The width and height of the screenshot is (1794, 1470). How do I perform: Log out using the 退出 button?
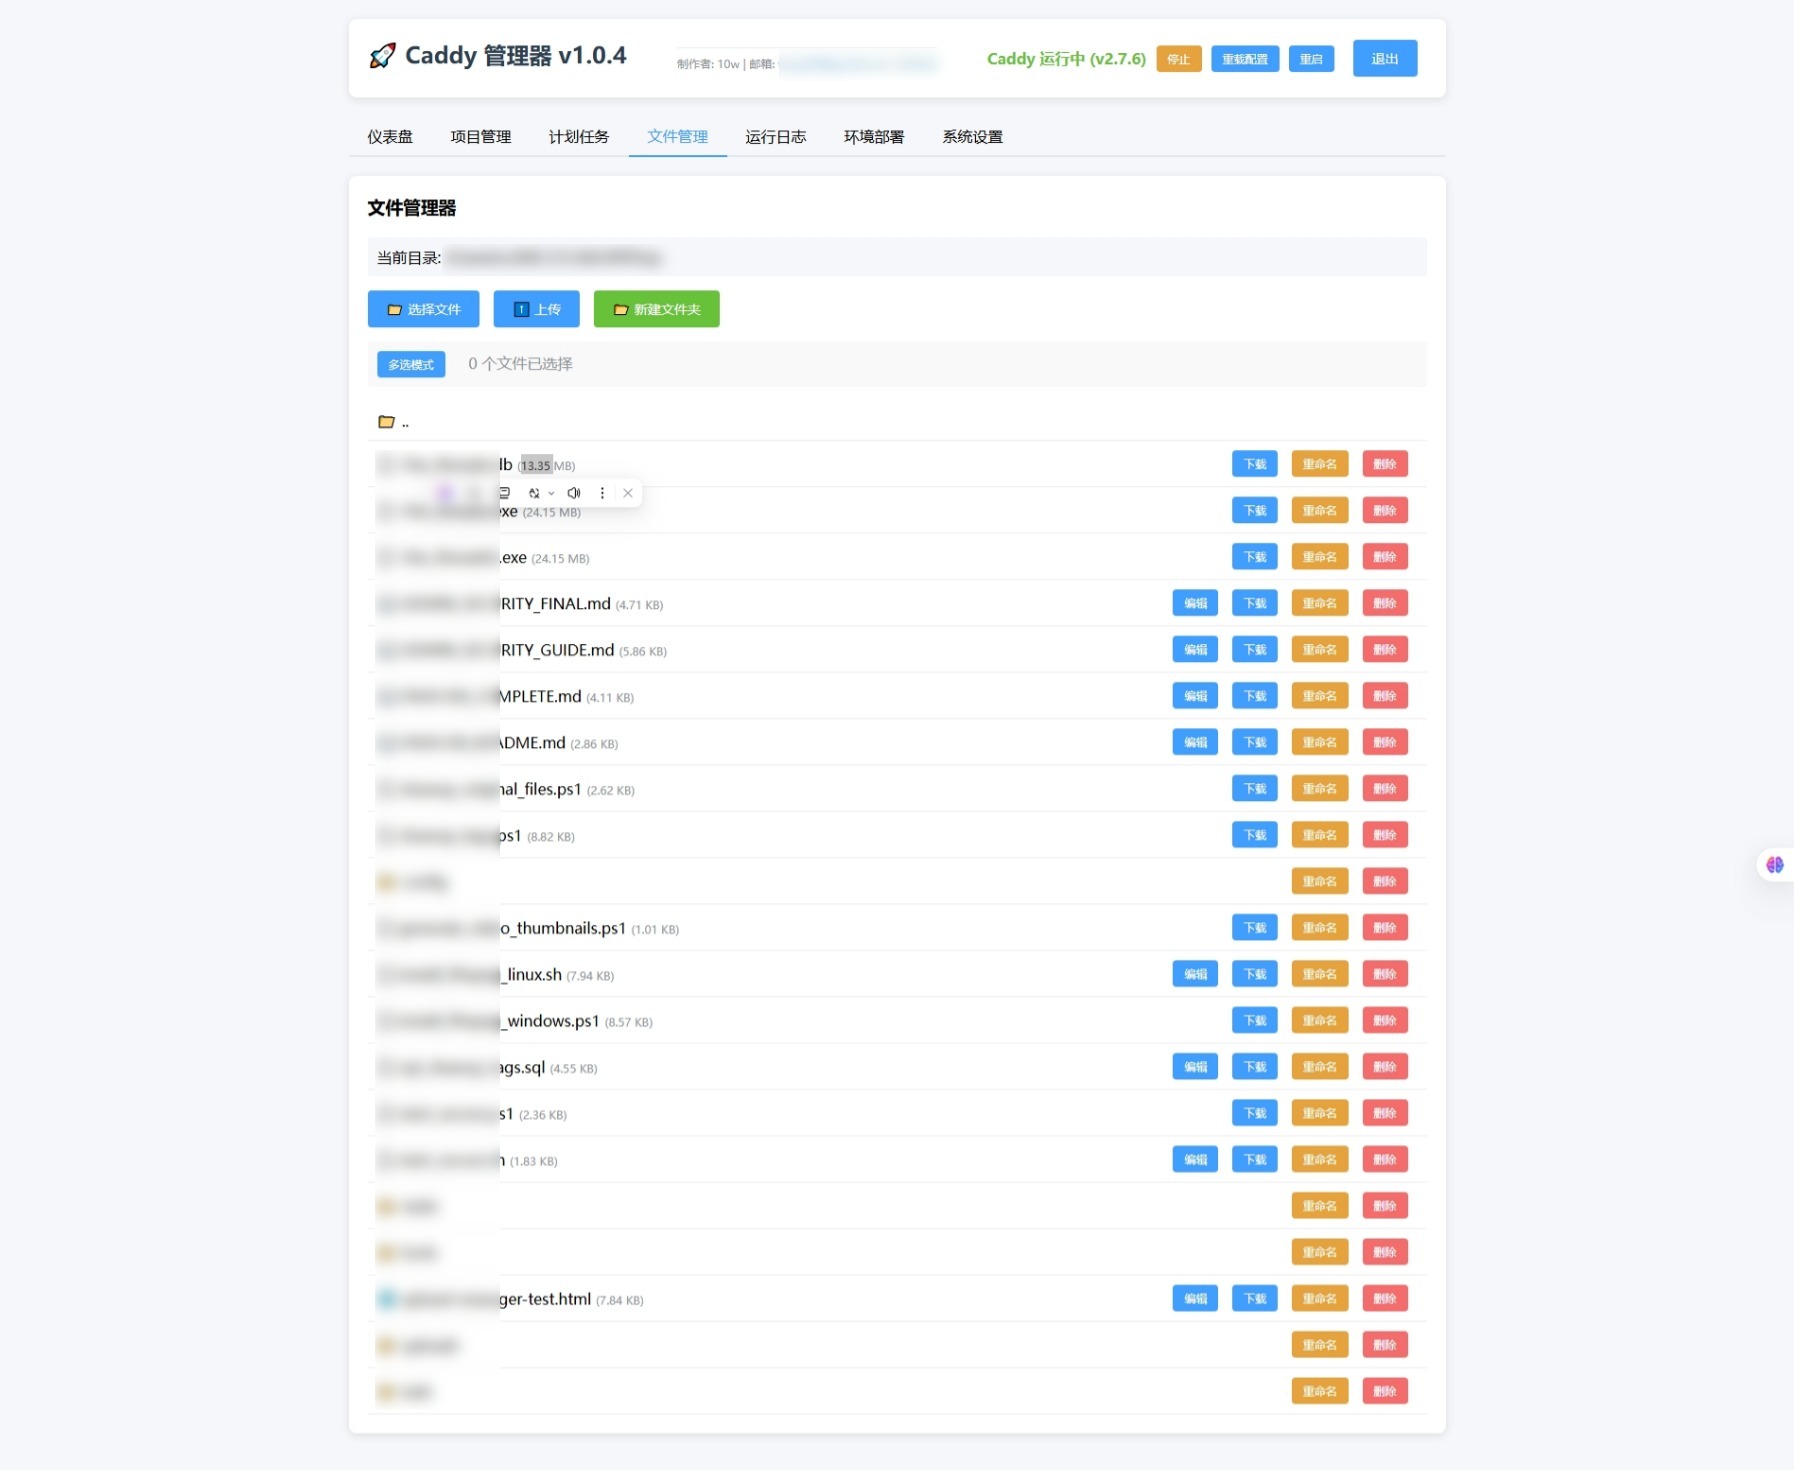point(1384,59)
